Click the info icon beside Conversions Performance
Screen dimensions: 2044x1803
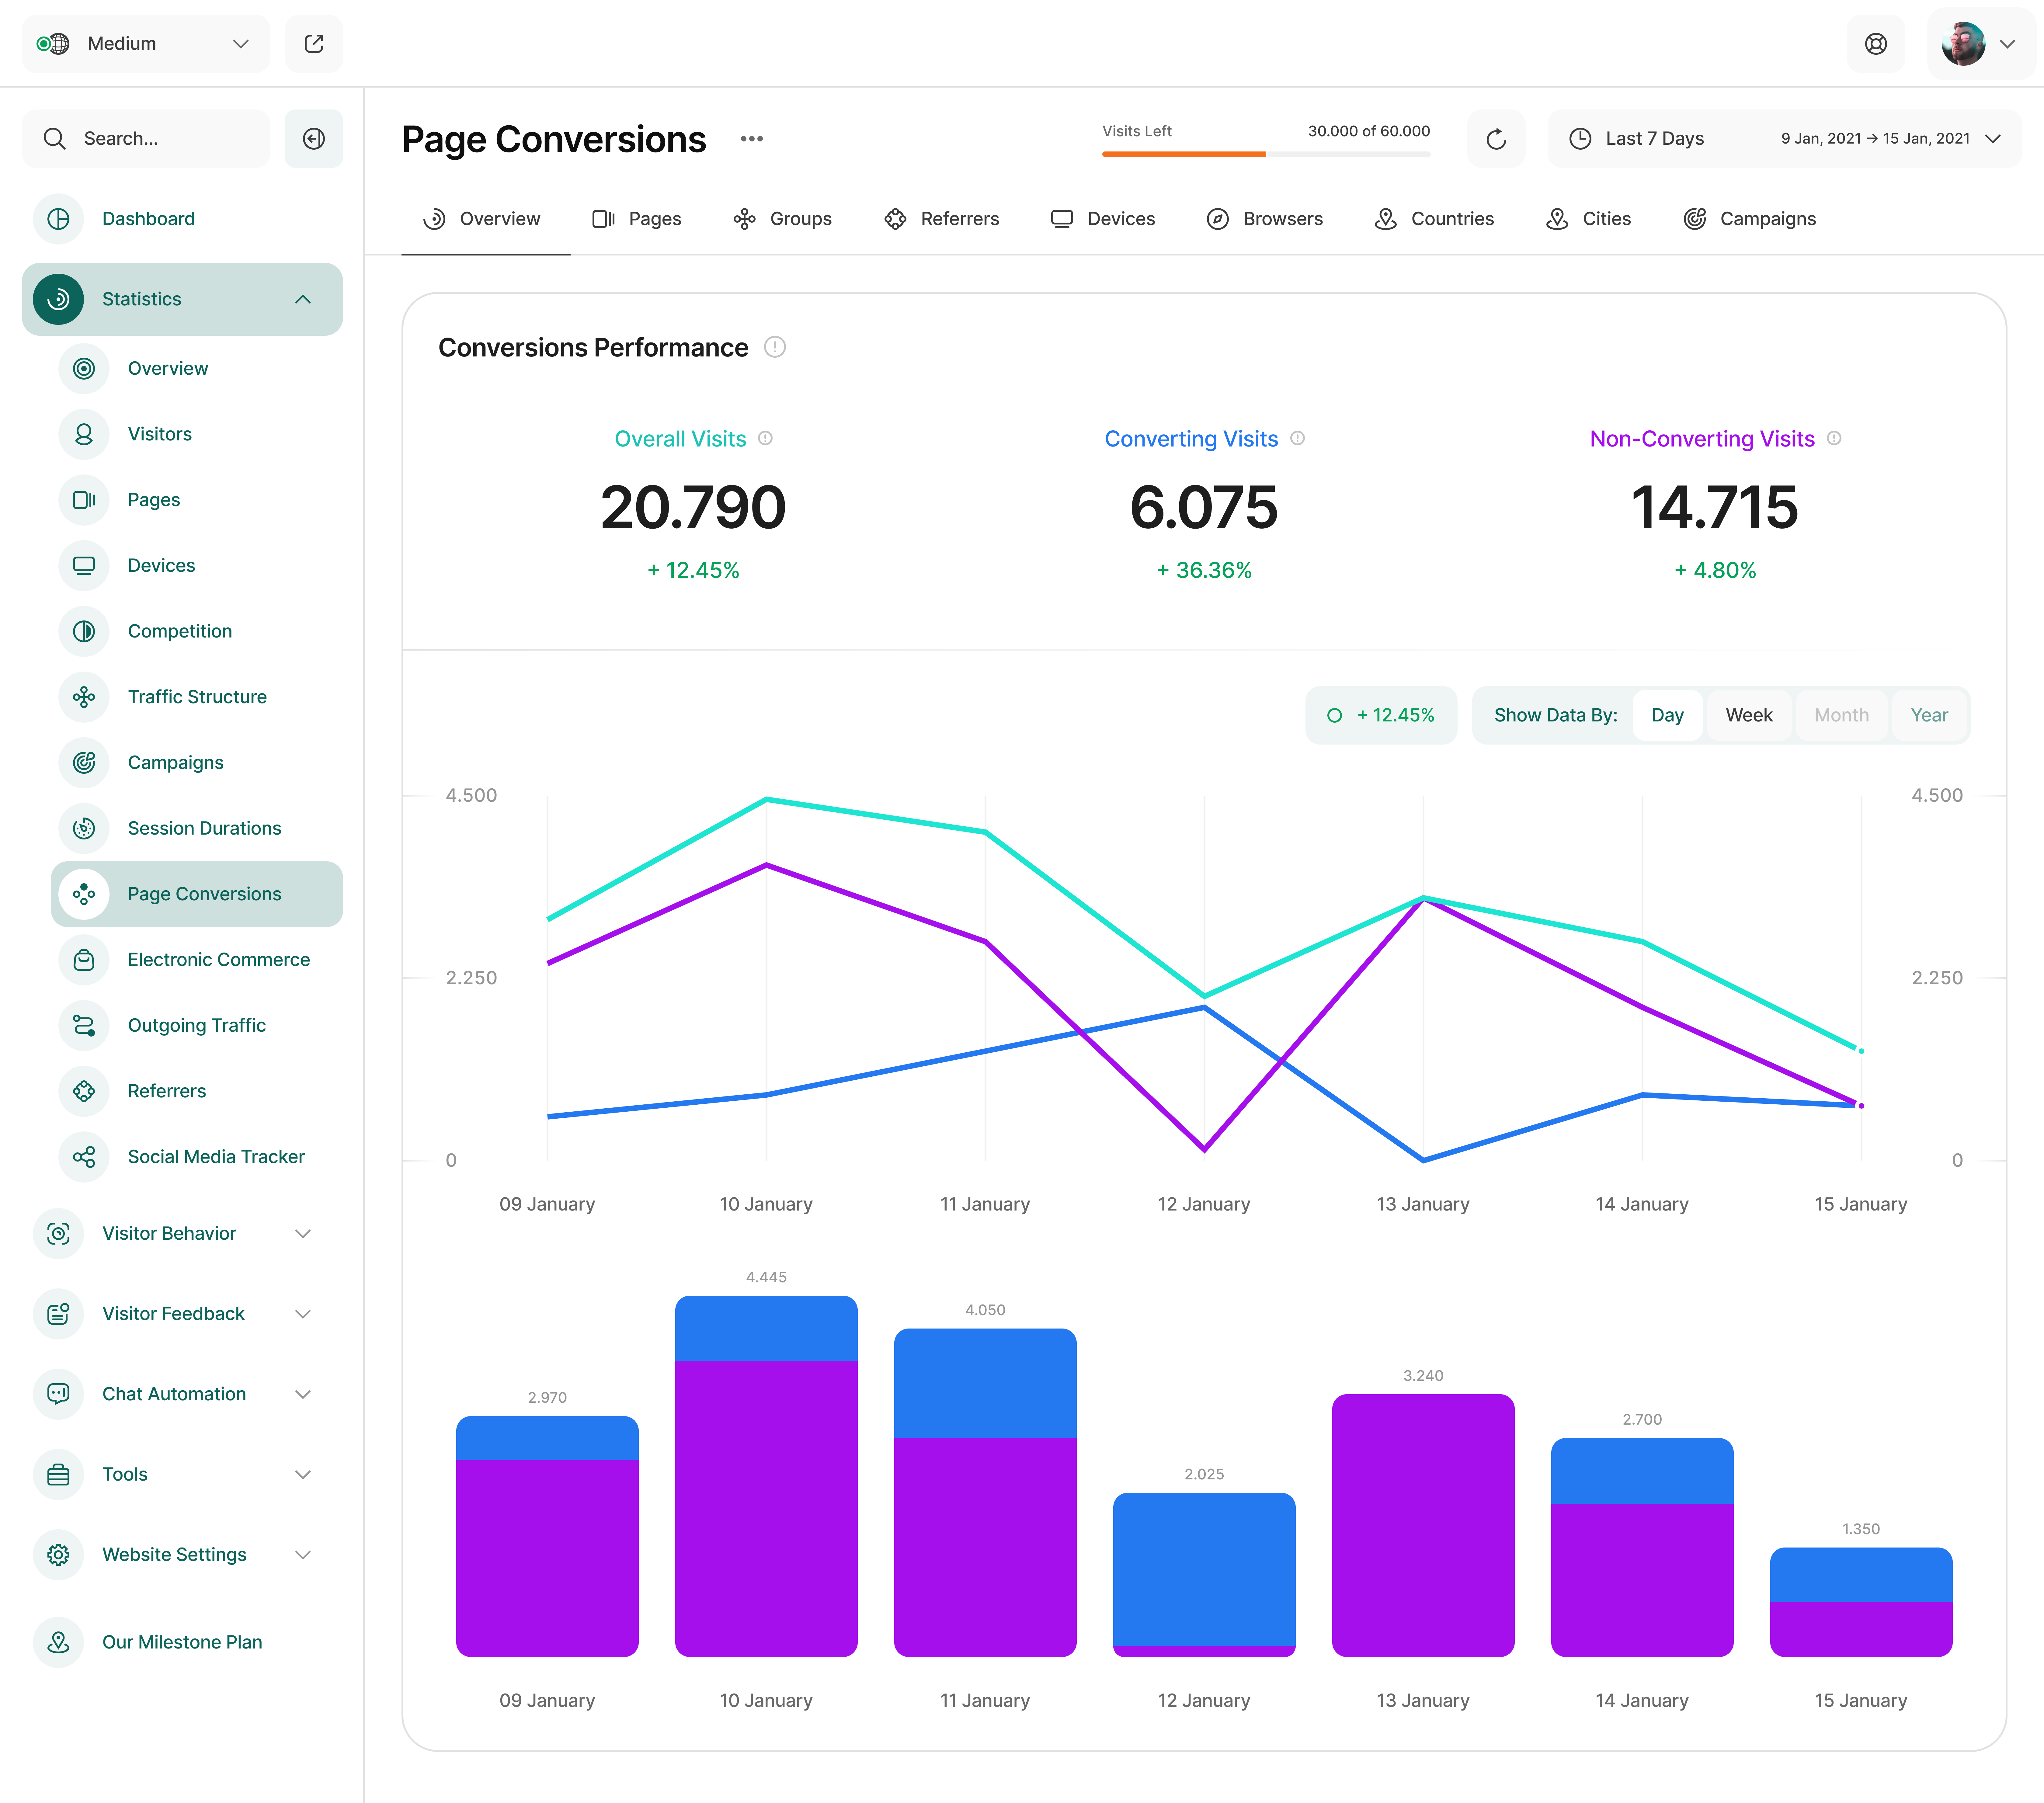[775, 347]
